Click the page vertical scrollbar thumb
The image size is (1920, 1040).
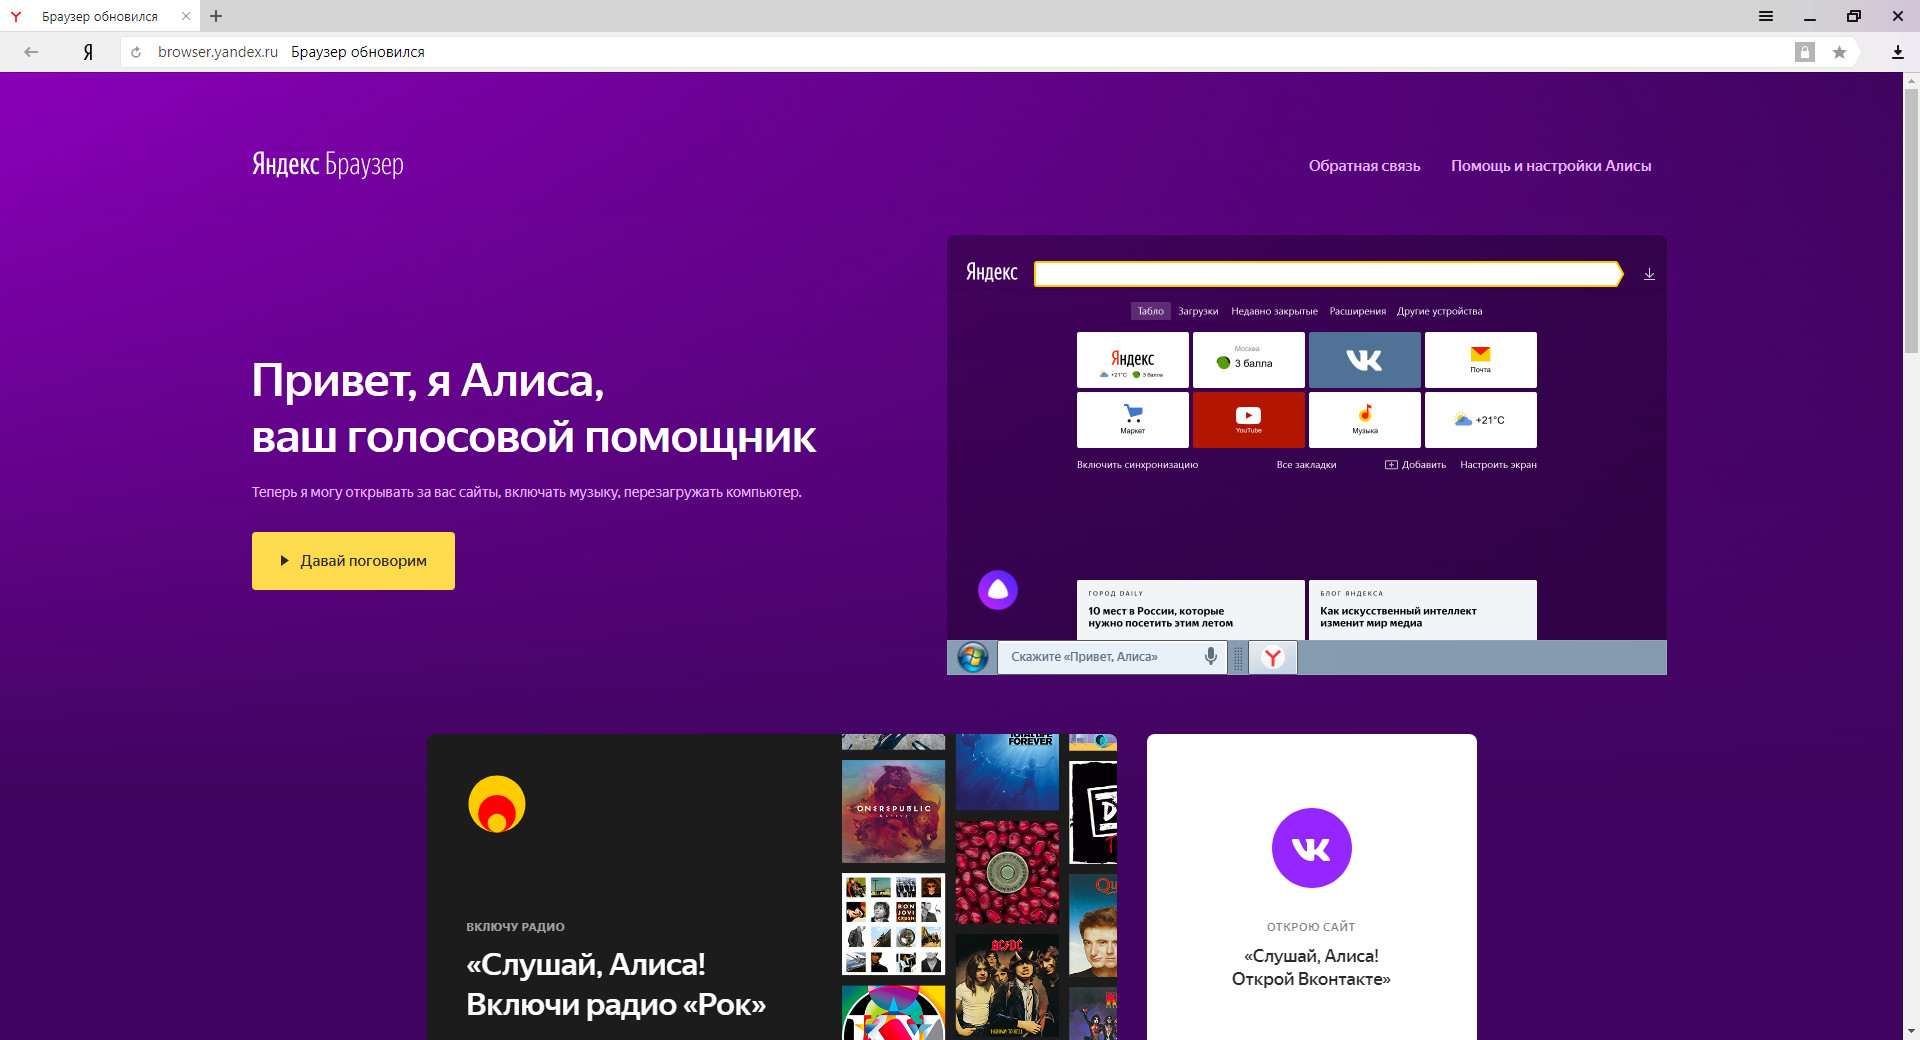point(1911,220)
